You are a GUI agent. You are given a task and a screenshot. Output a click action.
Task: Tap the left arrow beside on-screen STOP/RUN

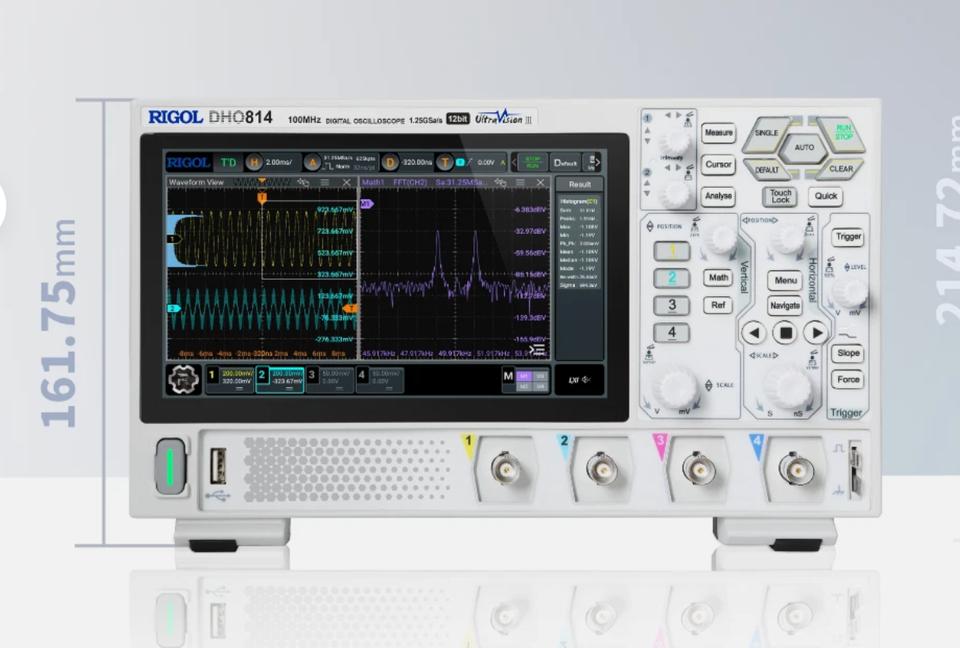point(514,162)
